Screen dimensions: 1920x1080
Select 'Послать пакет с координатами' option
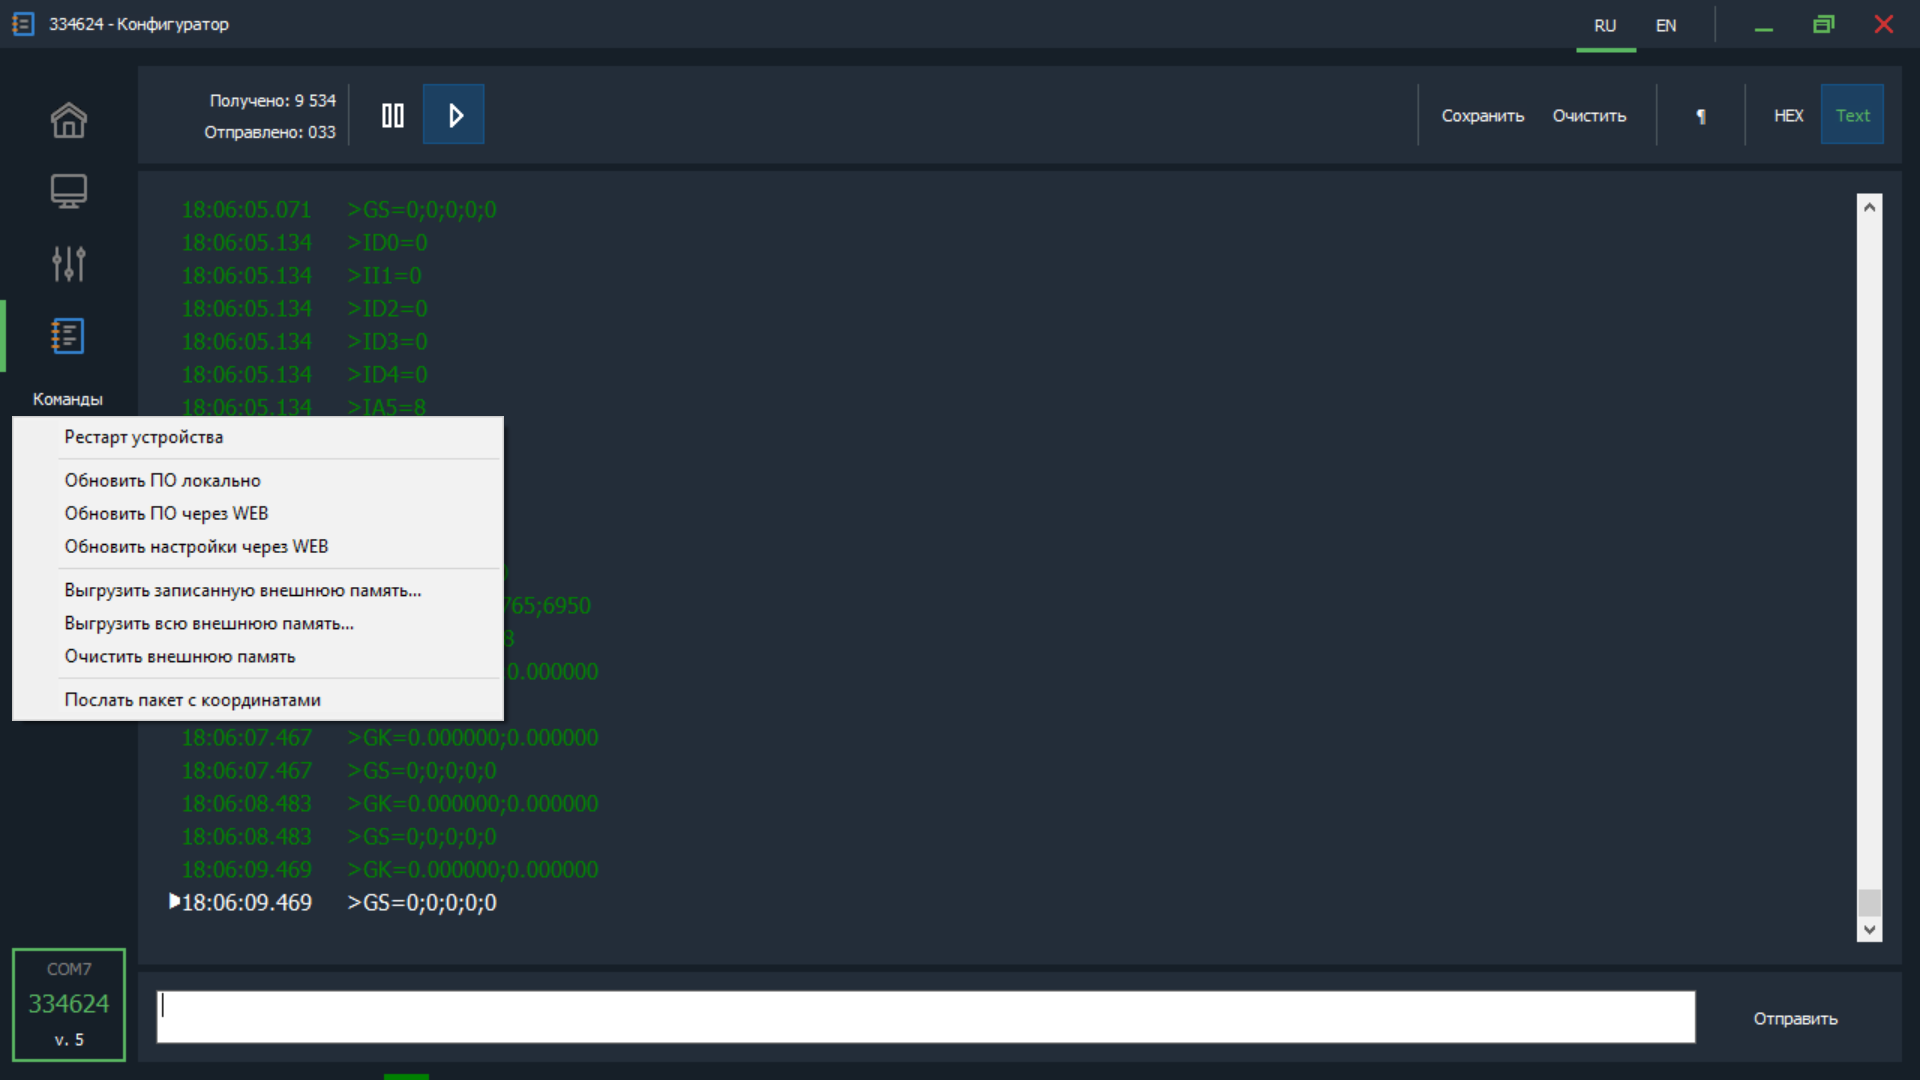[193, 699]
